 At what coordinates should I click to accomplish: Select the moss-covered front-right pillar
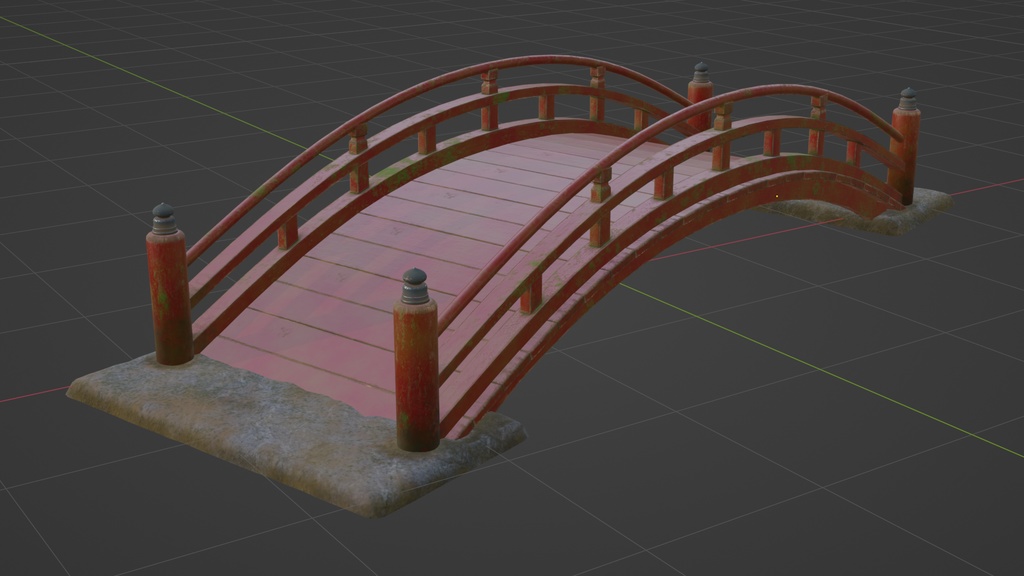(417, 370)
